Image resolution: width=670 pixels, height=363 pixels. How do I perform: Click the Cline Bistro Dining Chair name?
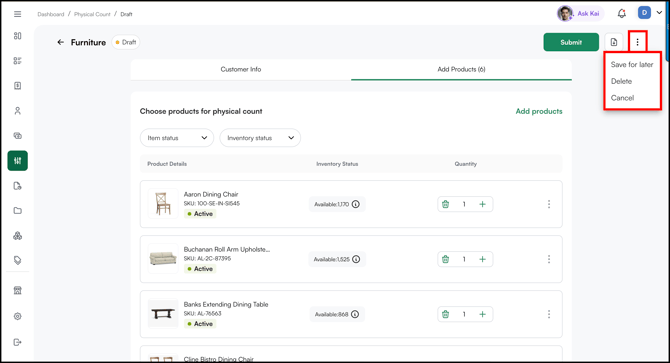219,359
